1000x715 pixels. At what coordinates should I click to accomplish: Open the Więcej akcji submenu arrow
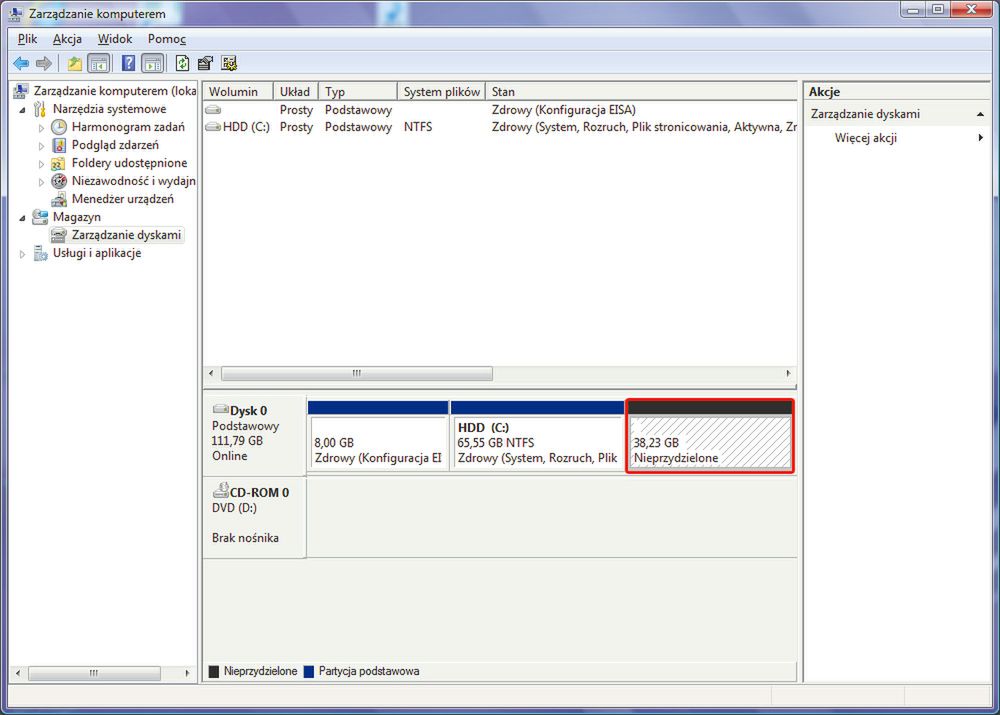pyautogui.click(x=980, y=138)
